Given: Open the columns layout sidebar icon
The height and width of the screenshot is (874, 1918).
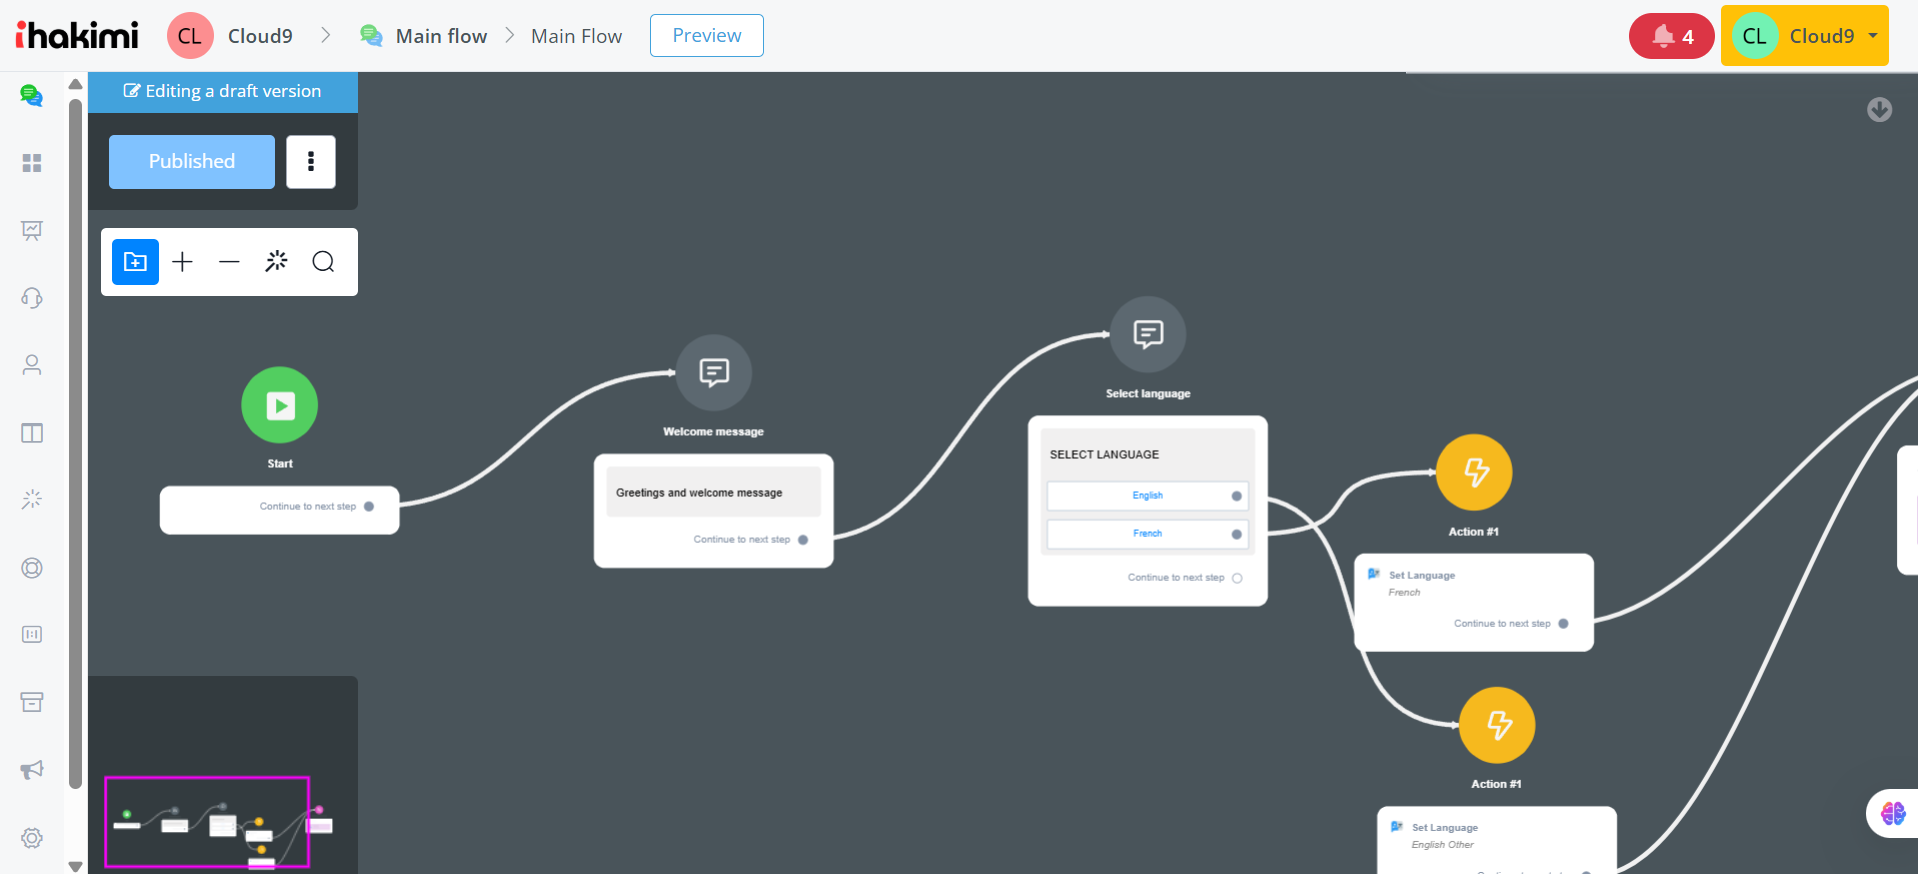Looking at the screenshot, I should click(32, 433).
